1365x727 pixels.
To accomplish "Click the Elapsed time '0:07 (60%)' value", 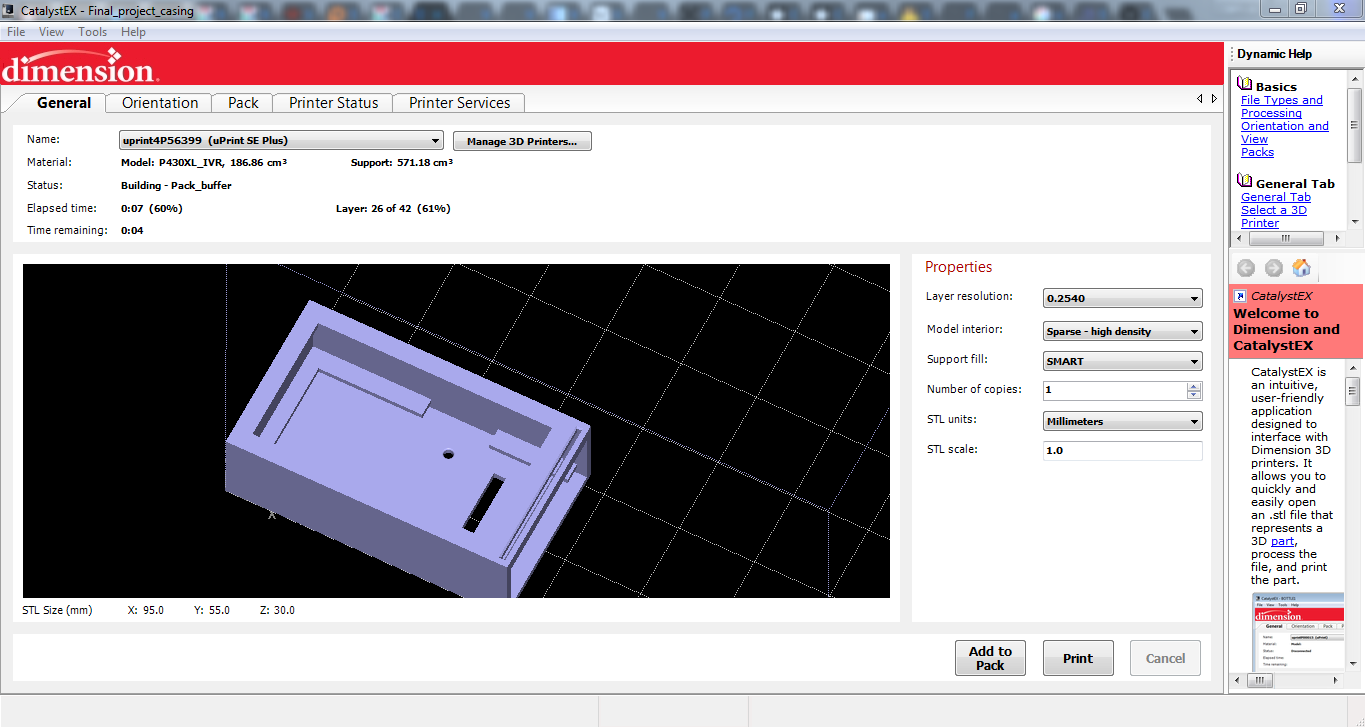I will point(152,209).
